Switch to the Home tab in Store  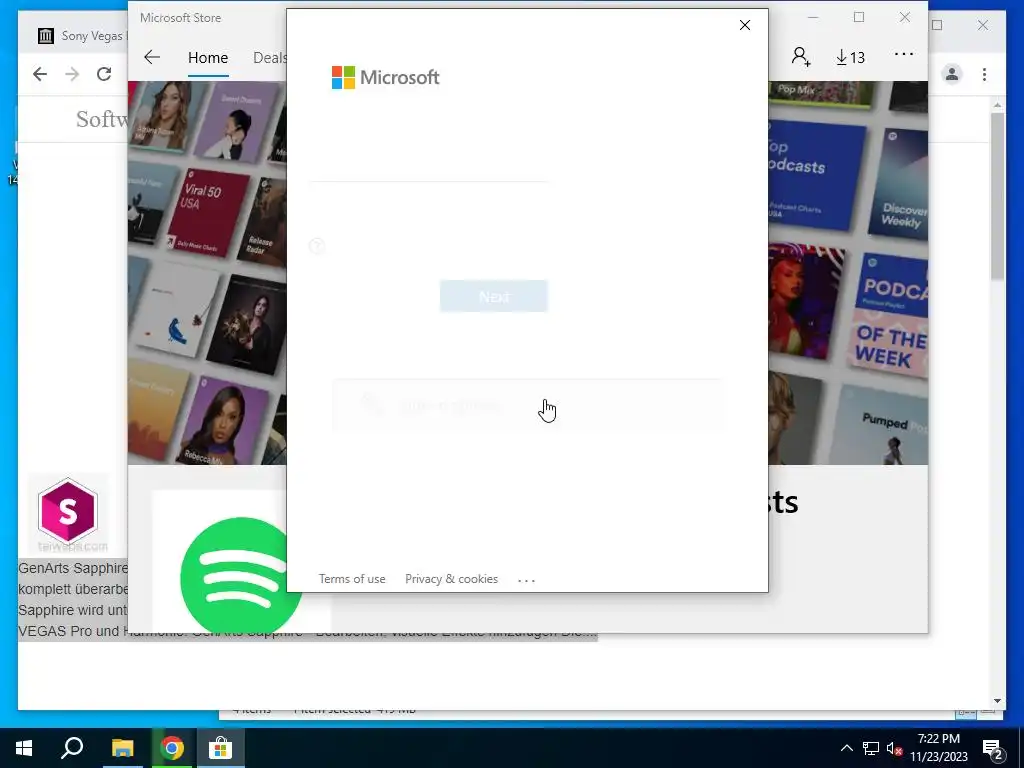click(x=208, y=57)
